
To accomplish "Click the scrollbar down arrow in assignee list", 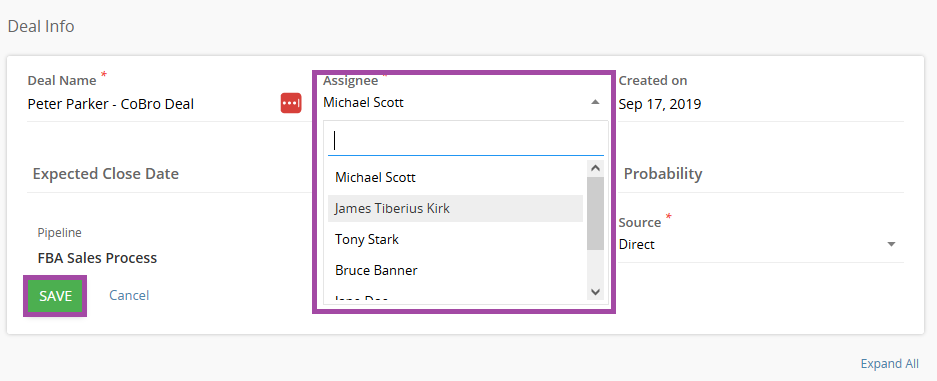I will pyautogui.click(x=595, y=291).
